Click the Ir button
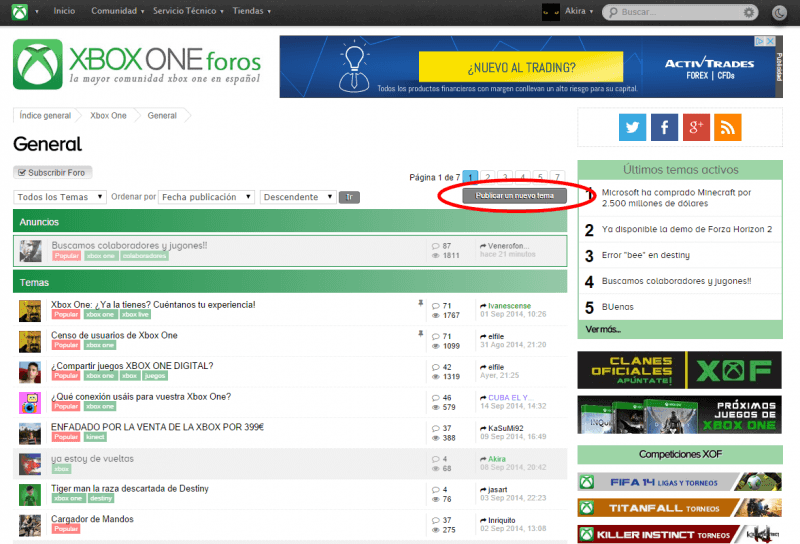Screen dimensions: 800x544 tap(349, 197)
